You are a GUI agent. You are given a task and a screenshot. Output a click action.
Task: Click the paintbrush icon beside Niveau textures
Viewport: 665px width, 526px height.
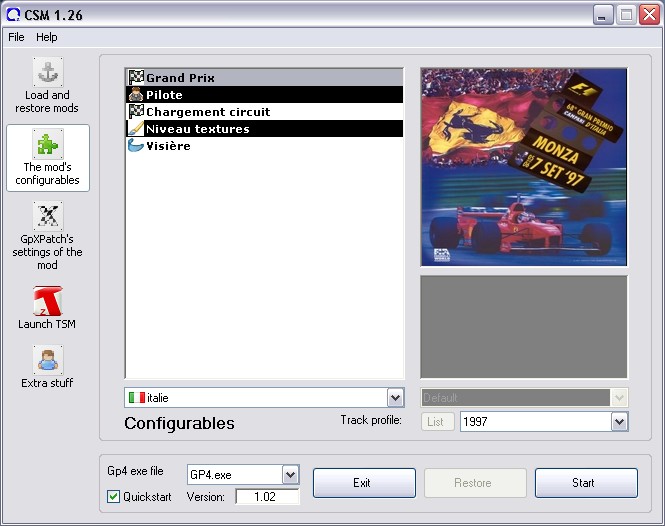click(x=136, y=128)
